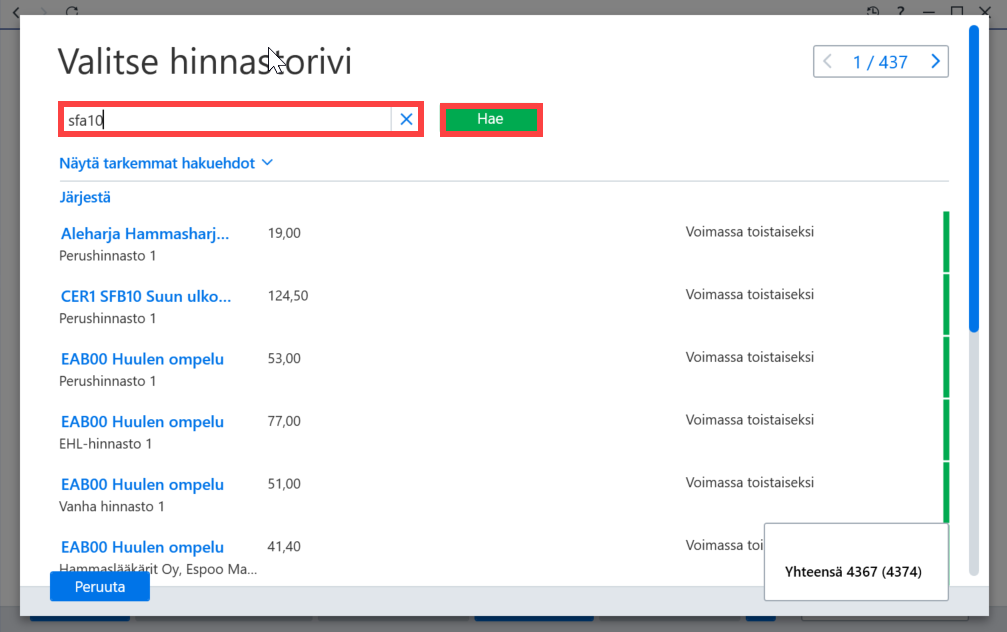The height and width of the screenshot is (632, 1007).
Task: Click the dialog's blue vertical scrollbar
Action: (974, 179)
